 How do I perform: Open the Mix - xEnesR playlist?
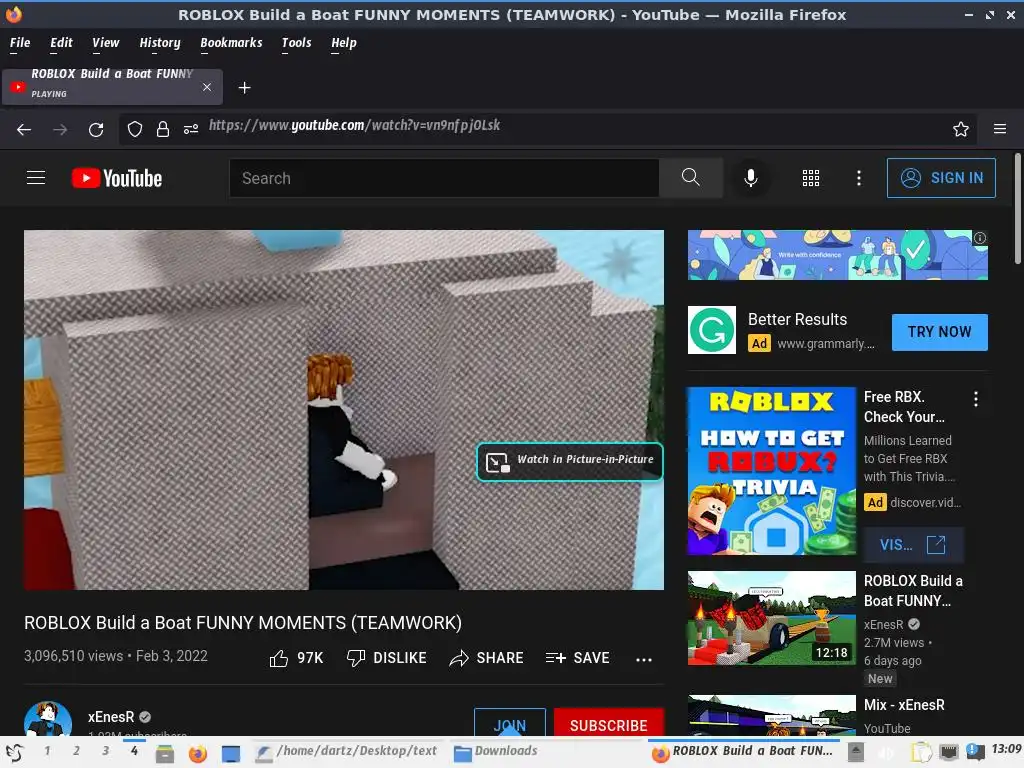coord(904,705)
